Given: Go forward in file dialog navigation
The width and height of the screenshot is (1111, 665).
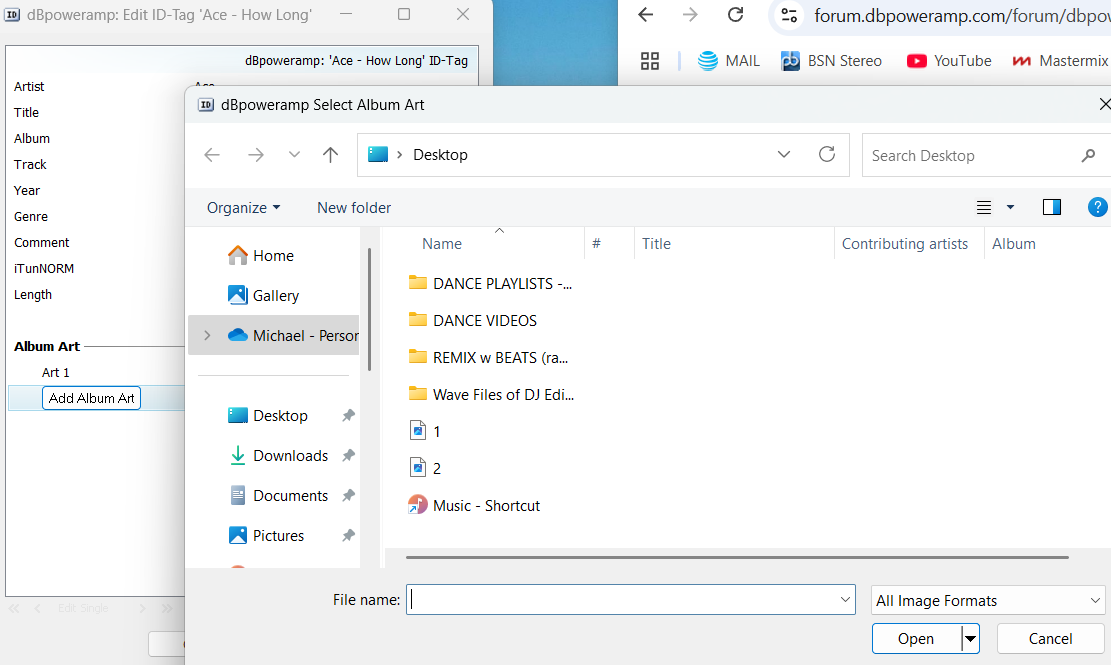Looking at the screenshot, I should (256, 155).
